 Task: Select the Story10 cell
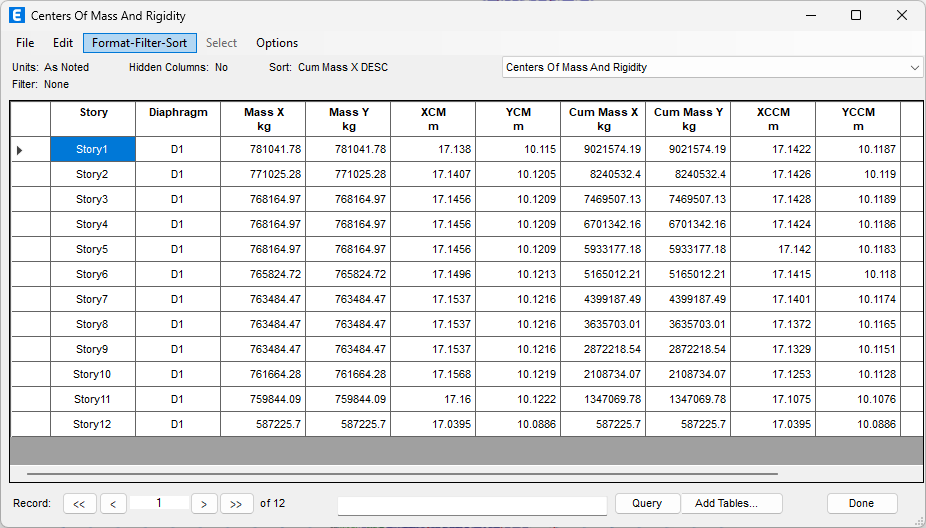[93, 374]
